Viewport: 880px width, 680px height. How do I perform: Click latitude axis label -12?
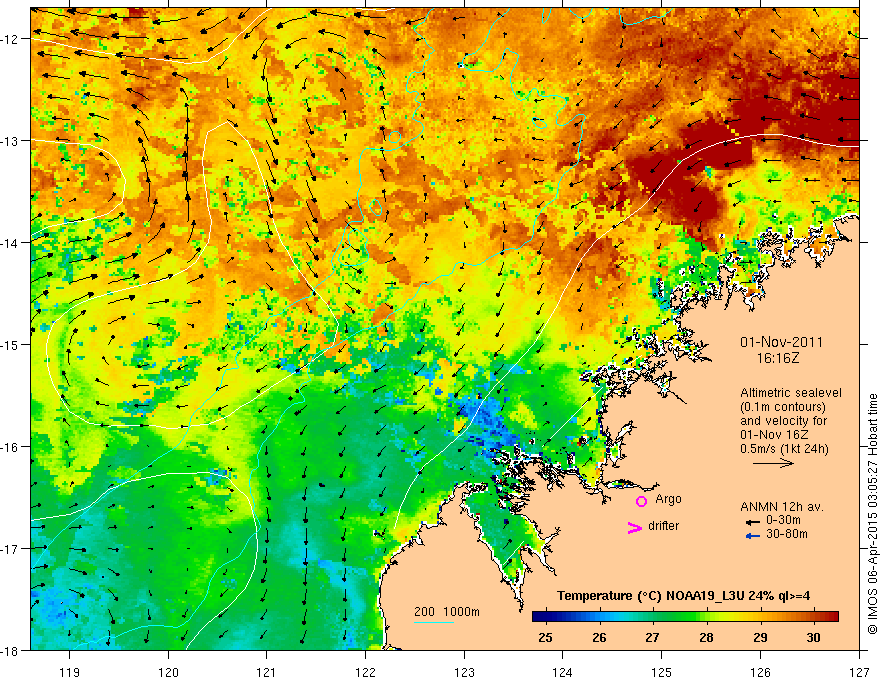click(11, 39)
